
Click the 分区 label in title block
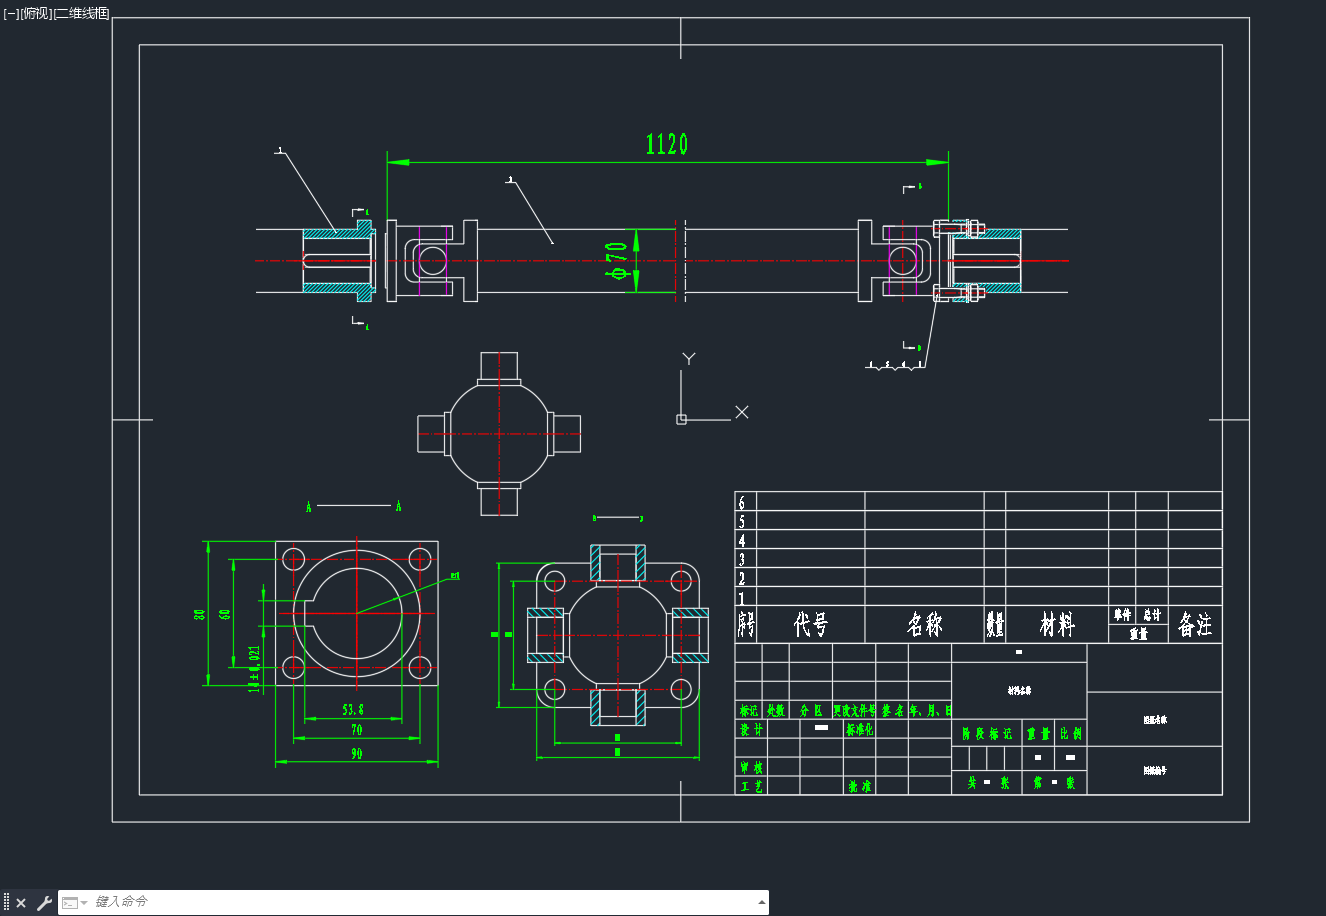811,710
